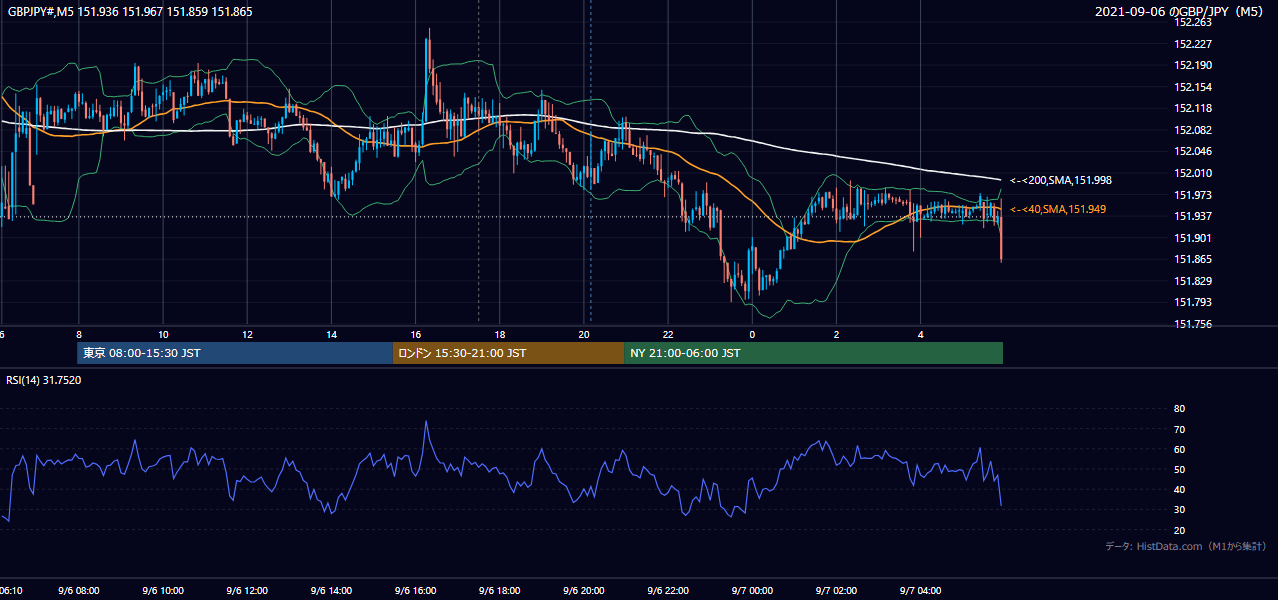Image resolution: width=1278 pixels, height=600 pixels.
Task: Click the 151.937 price axis label
Action: [x=1192, y=216]
